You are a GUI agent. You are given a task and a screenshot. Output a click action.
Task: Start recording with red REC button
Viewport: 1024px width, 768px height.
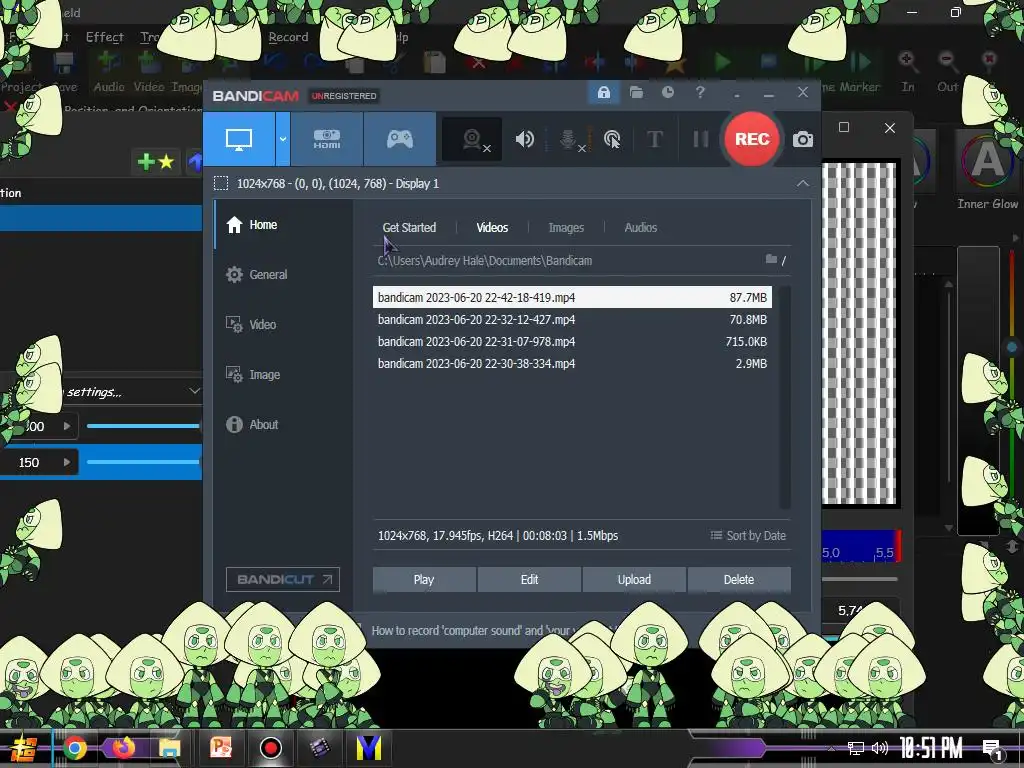pos(752,139)
